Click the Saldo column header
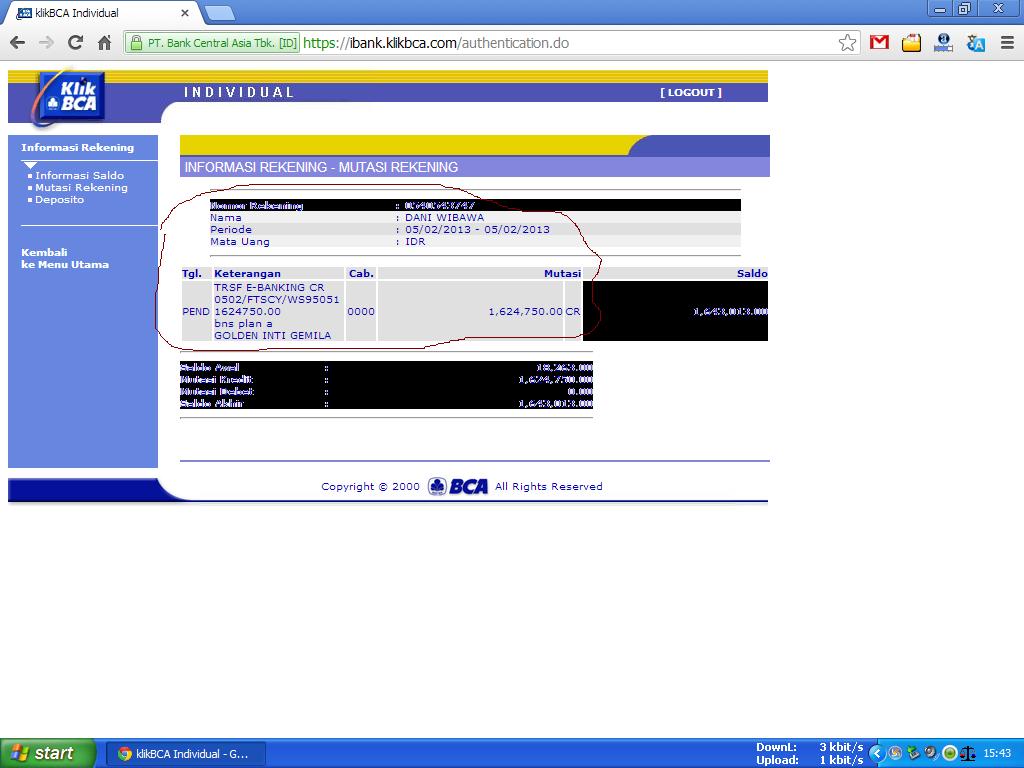1024x768 pixels. [x=752, y=274]
